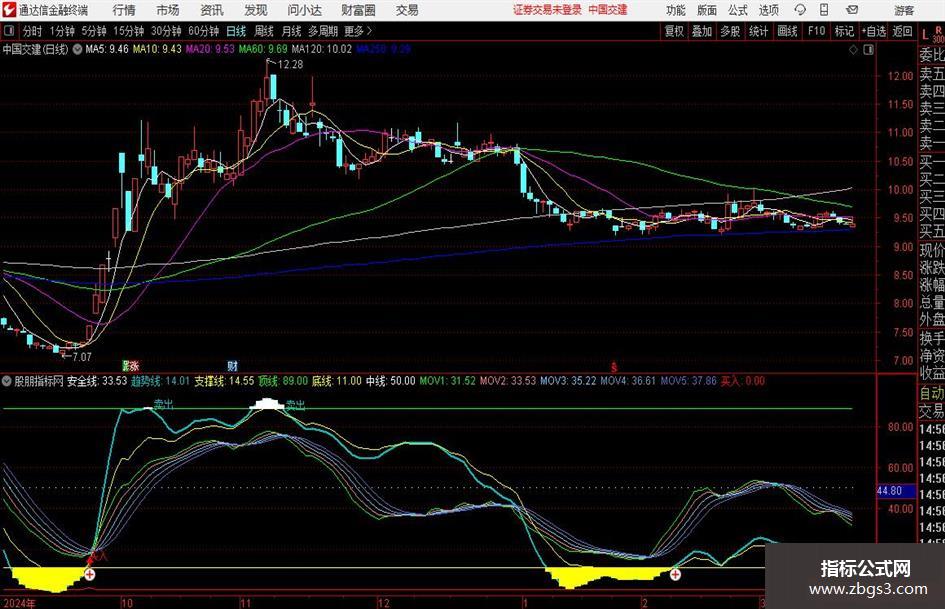Switch to the 30分钟 period tab

166,31
